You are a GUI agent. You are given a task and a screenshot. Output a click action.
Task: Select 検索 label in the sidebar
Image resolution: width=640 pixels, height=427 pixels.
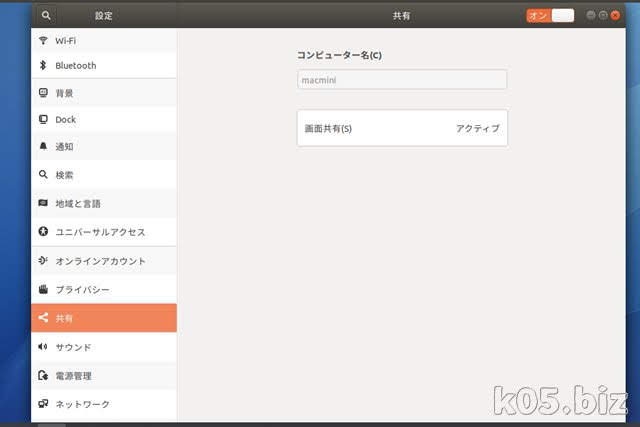coord(64,175)
